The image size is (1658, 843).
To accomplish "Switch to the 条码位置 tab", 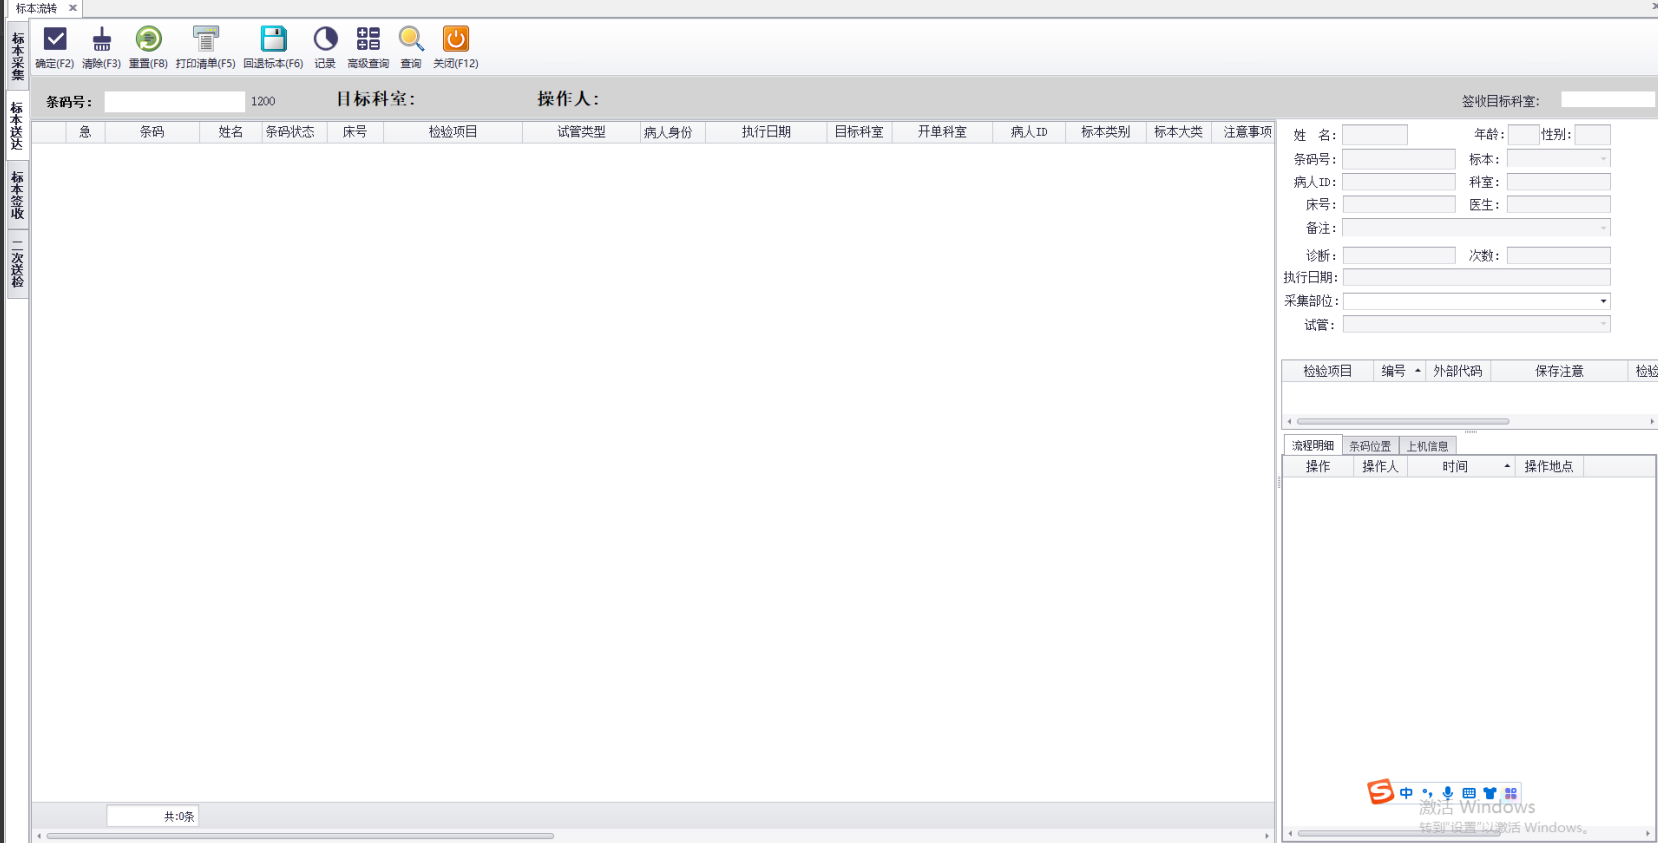I will tap(1370, 446).
